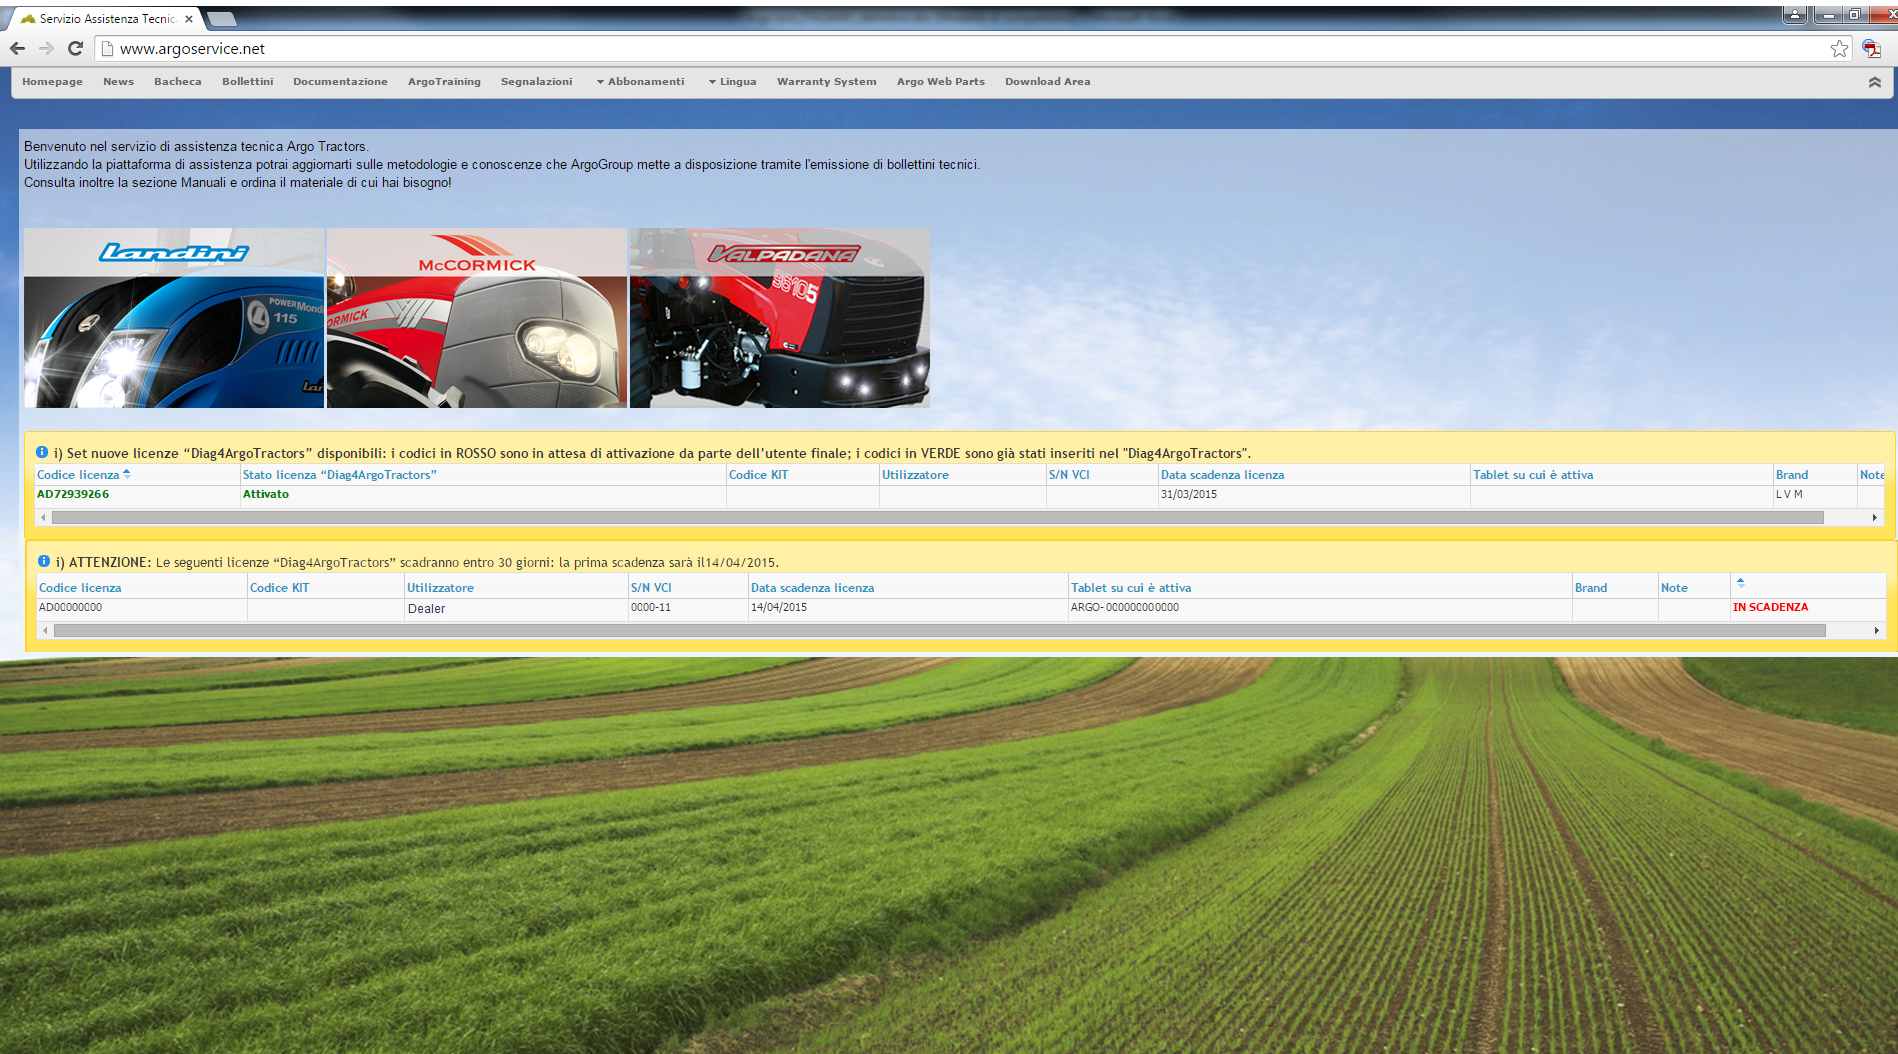Sort expiring table by Codice licenza header
The height and width of the screenshot is (1054, 1898).
(x=80, y=588)
